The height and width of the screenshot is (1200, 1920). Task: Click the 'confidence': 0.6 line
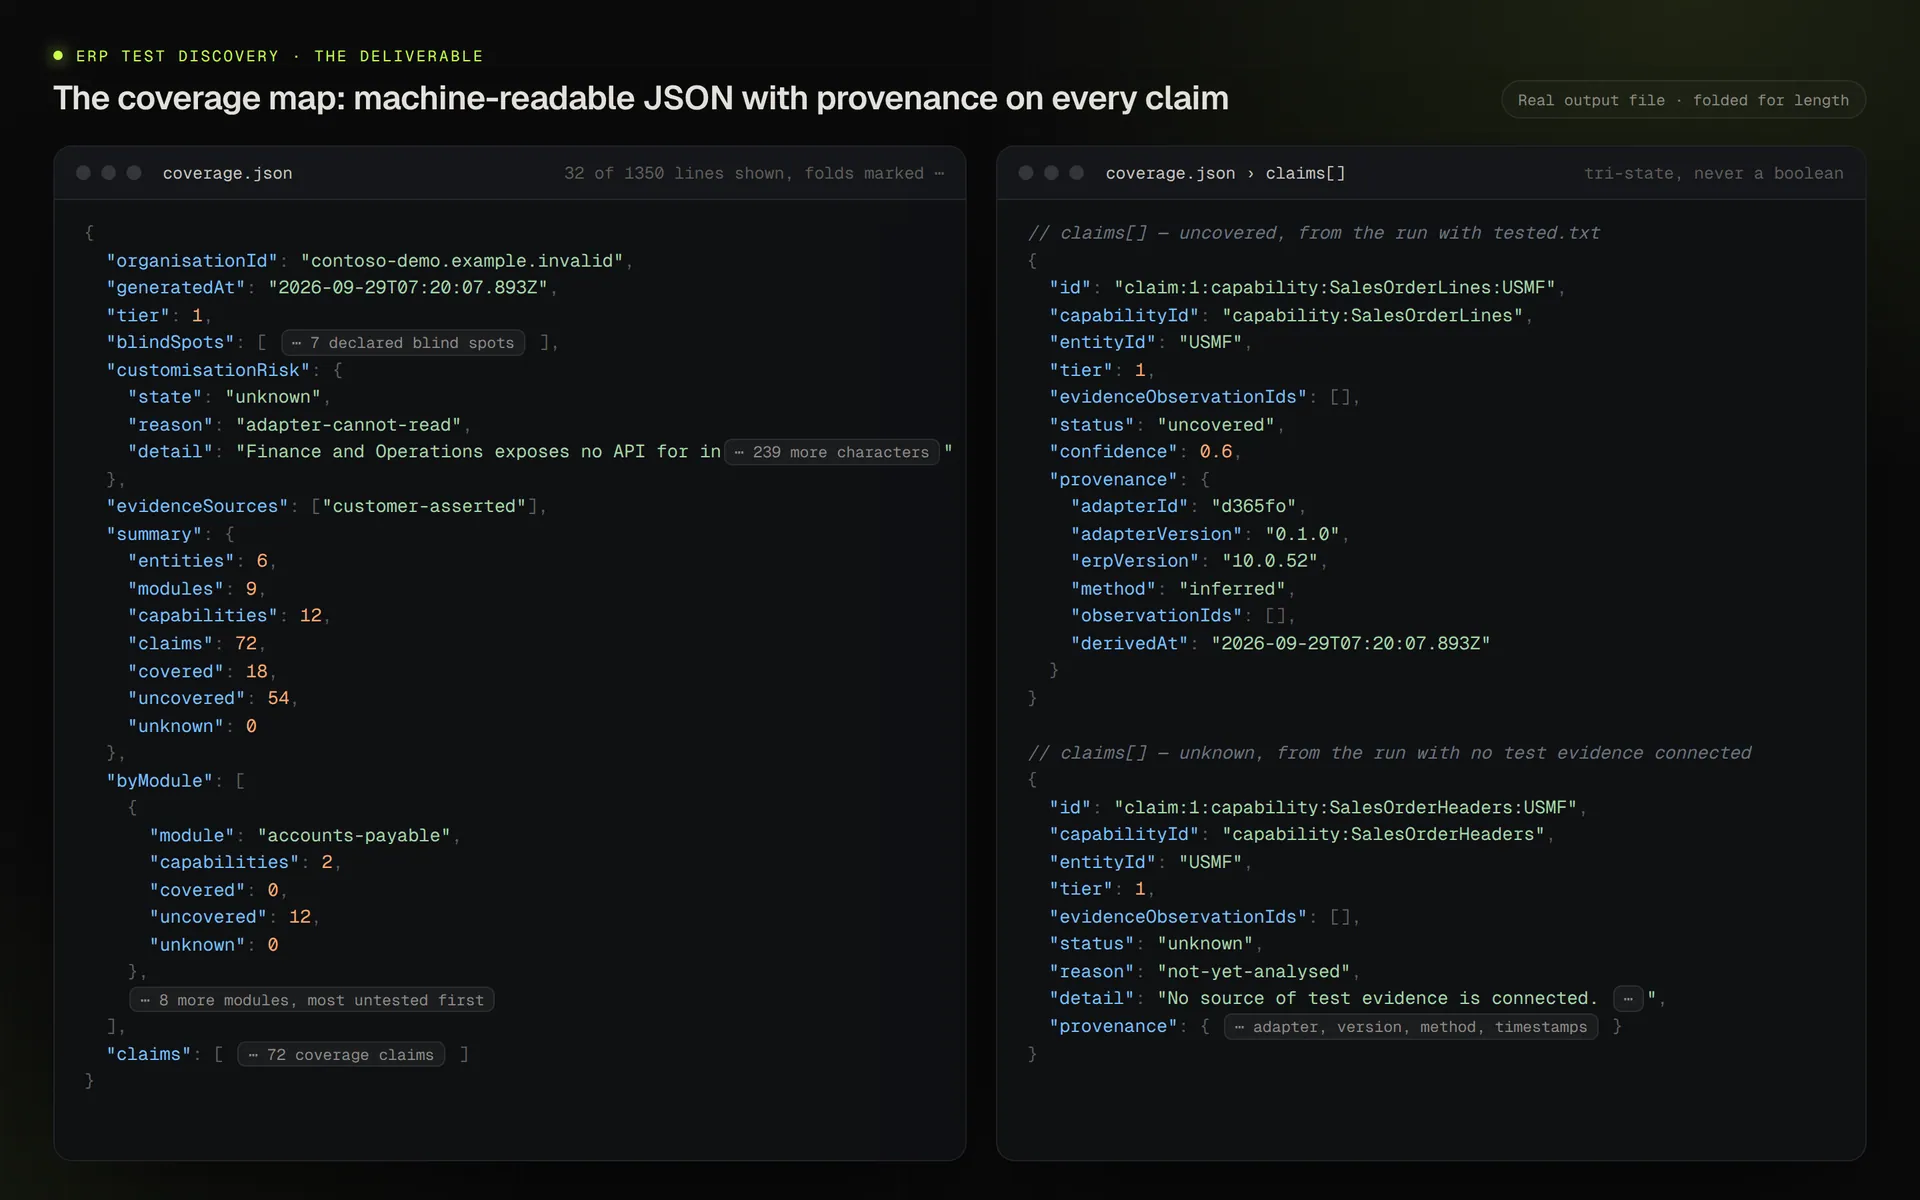(x=1145, y=452)
